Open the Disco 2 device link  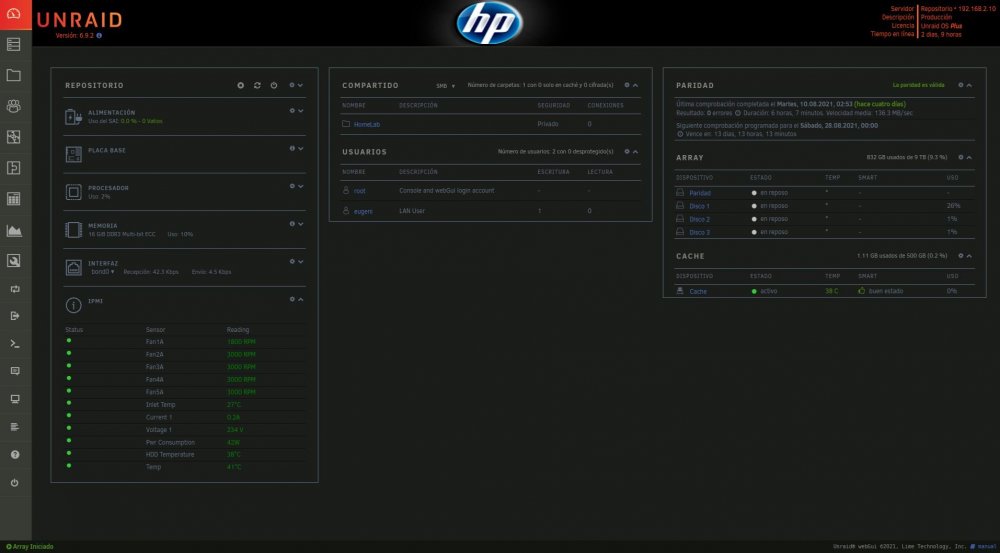tap(699, 219)
